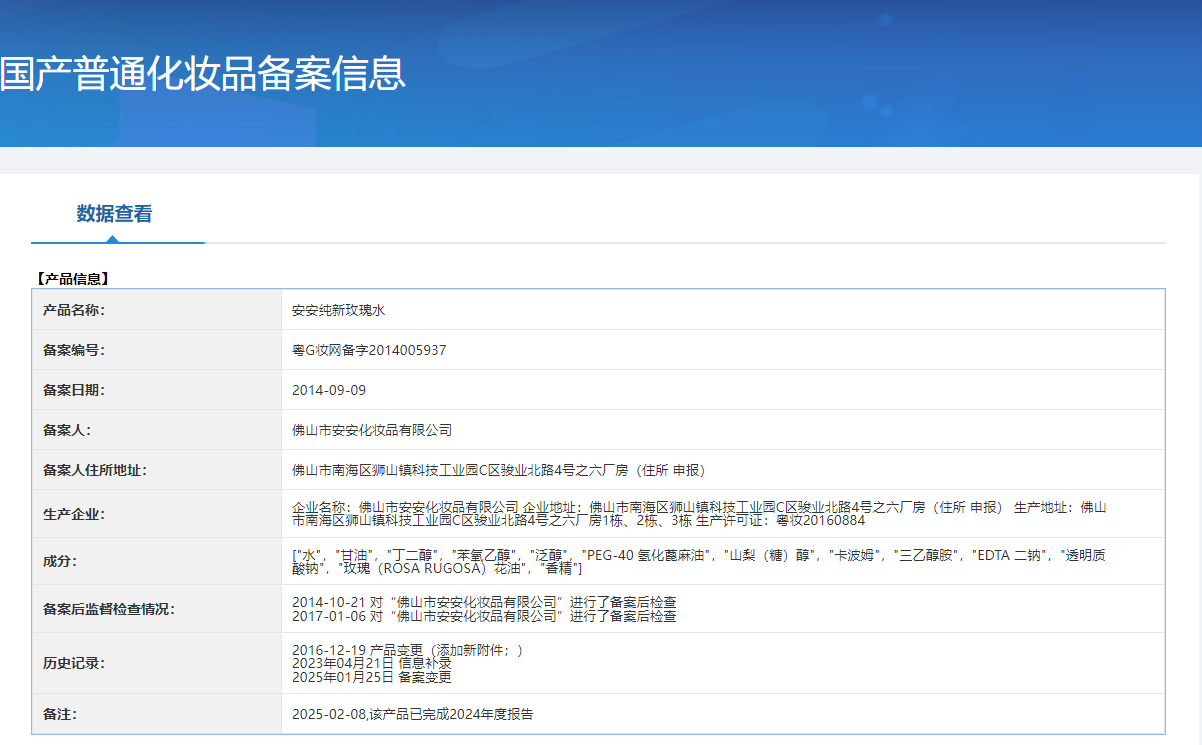Click the 备案人住所地址 label cell
The height and width of the screenshot is (745, 1202).
coord(157,470)
